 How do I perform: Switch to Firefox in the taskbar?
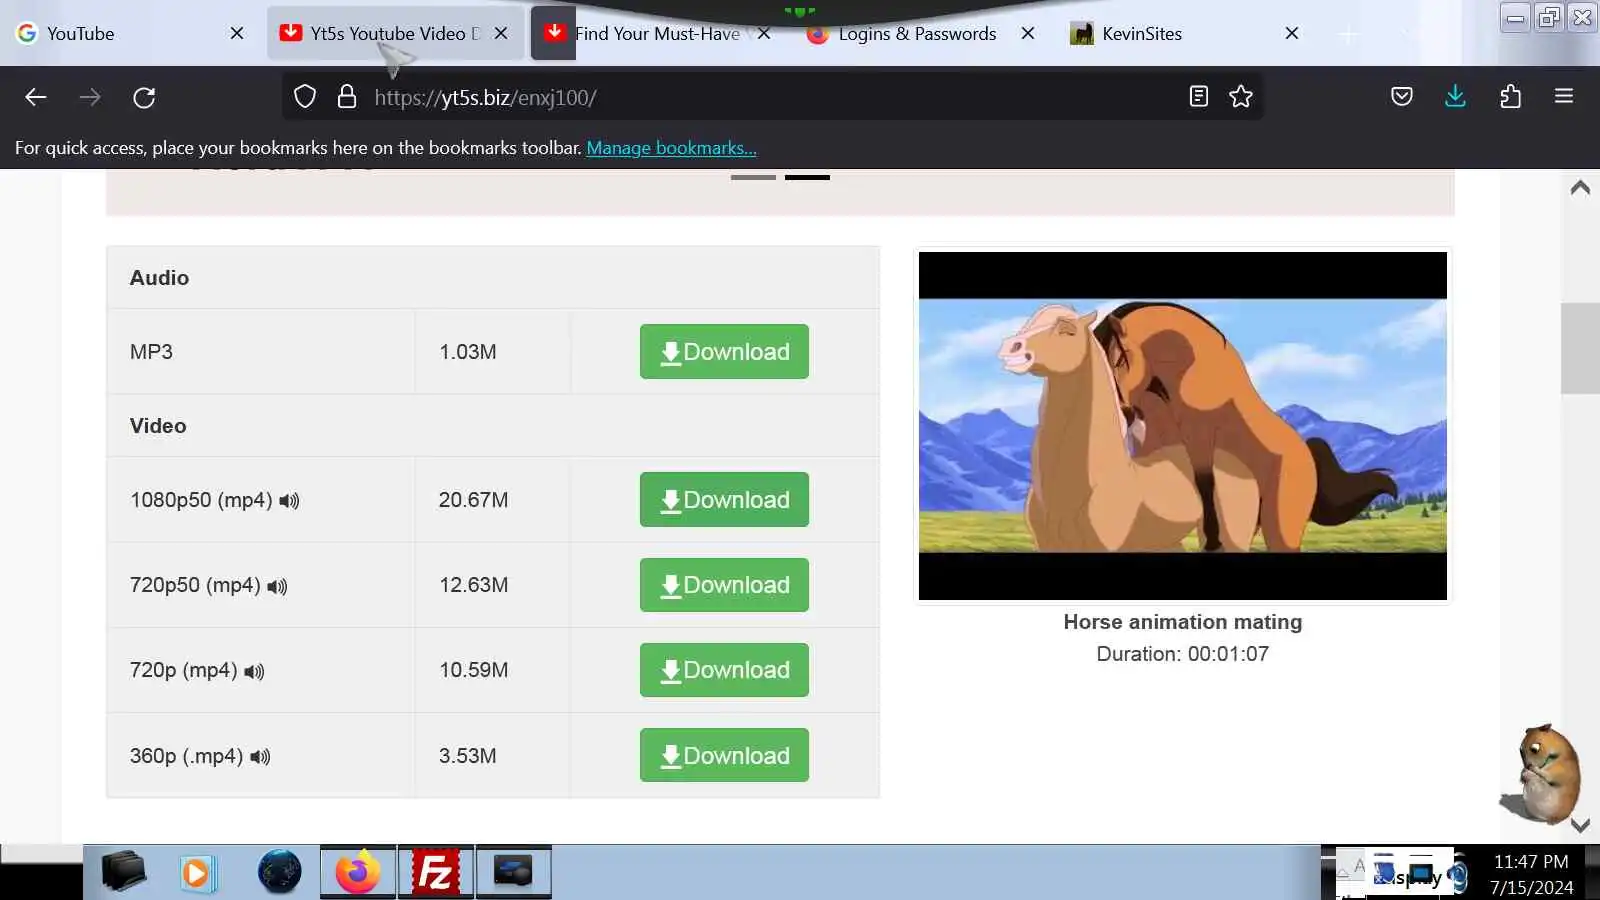[358, 872]
